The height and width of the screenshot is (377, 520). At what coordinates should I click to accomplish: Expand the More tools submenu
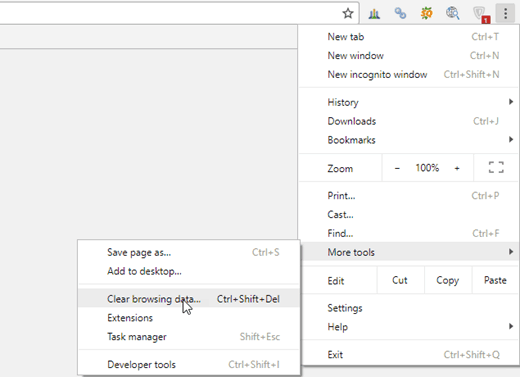(x=409, y=252)
